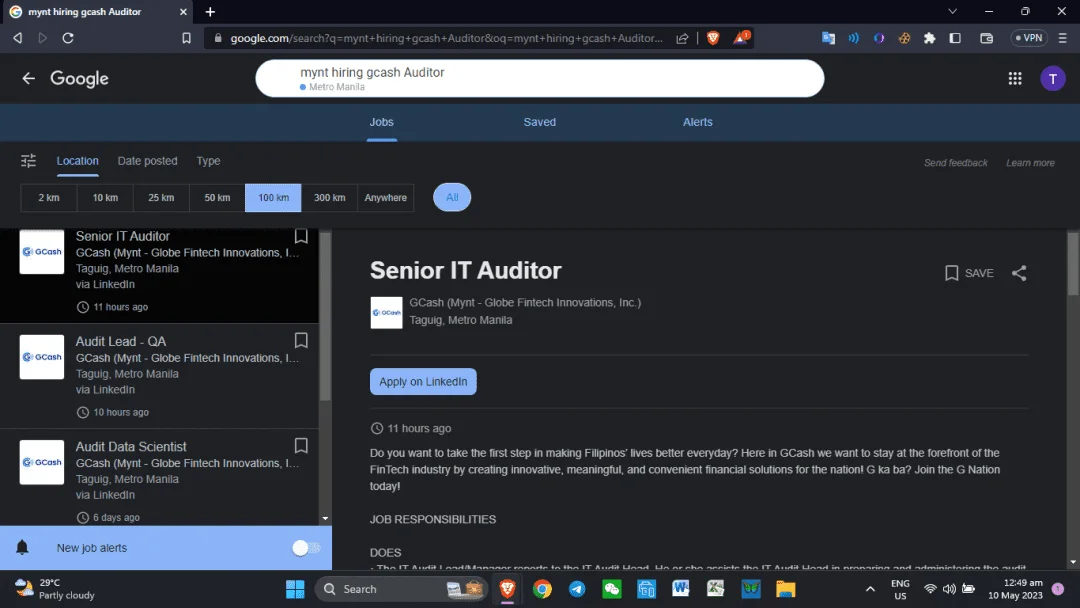Bookmark the Audit Lead - QA job

[301, 340]
